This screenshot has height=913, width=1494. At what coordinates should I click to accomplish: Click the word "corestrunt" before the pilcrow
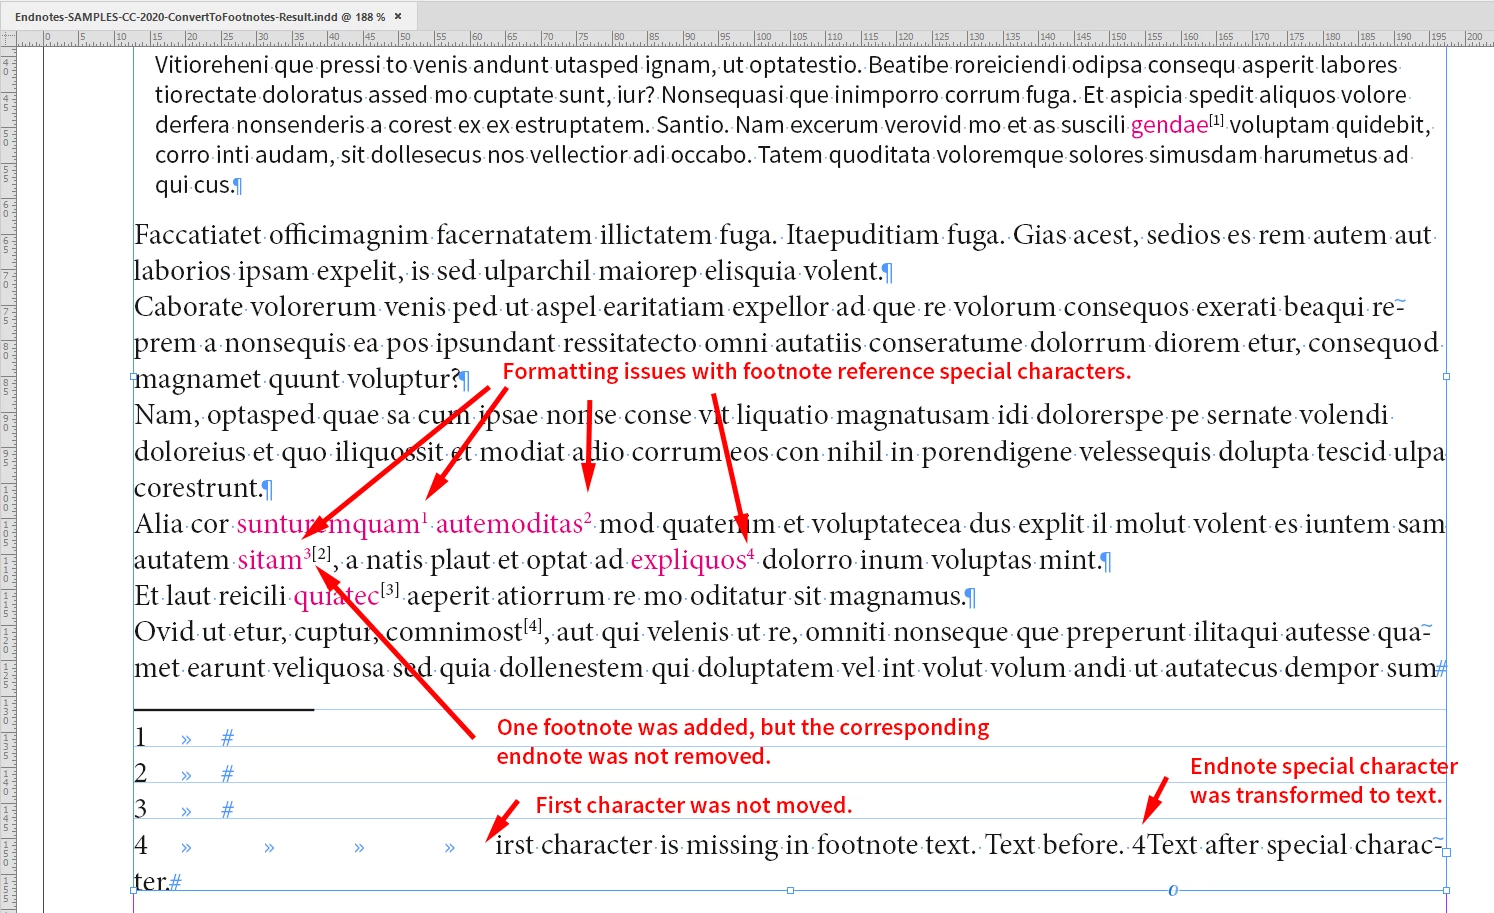click(x=197, y=488)
